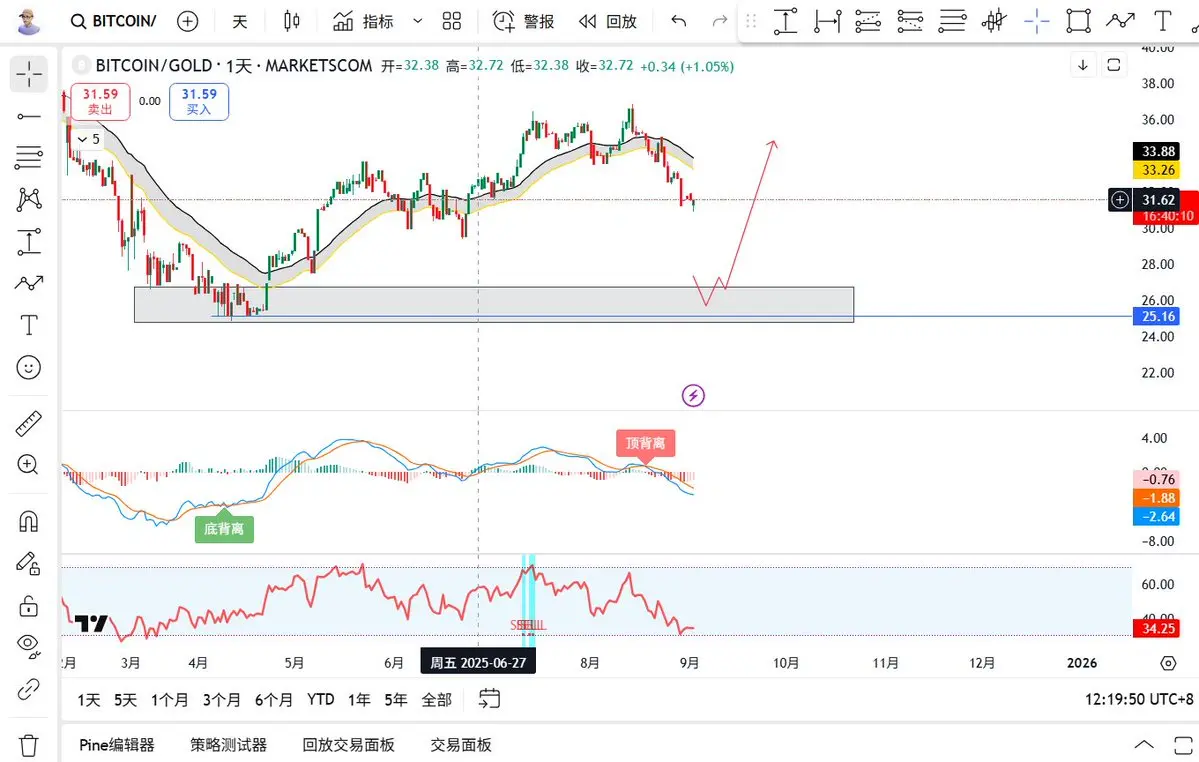The height and width of the screenshot is (762, 1199).
Task: Remove drawings with trash icon
Action: [29, 745]
